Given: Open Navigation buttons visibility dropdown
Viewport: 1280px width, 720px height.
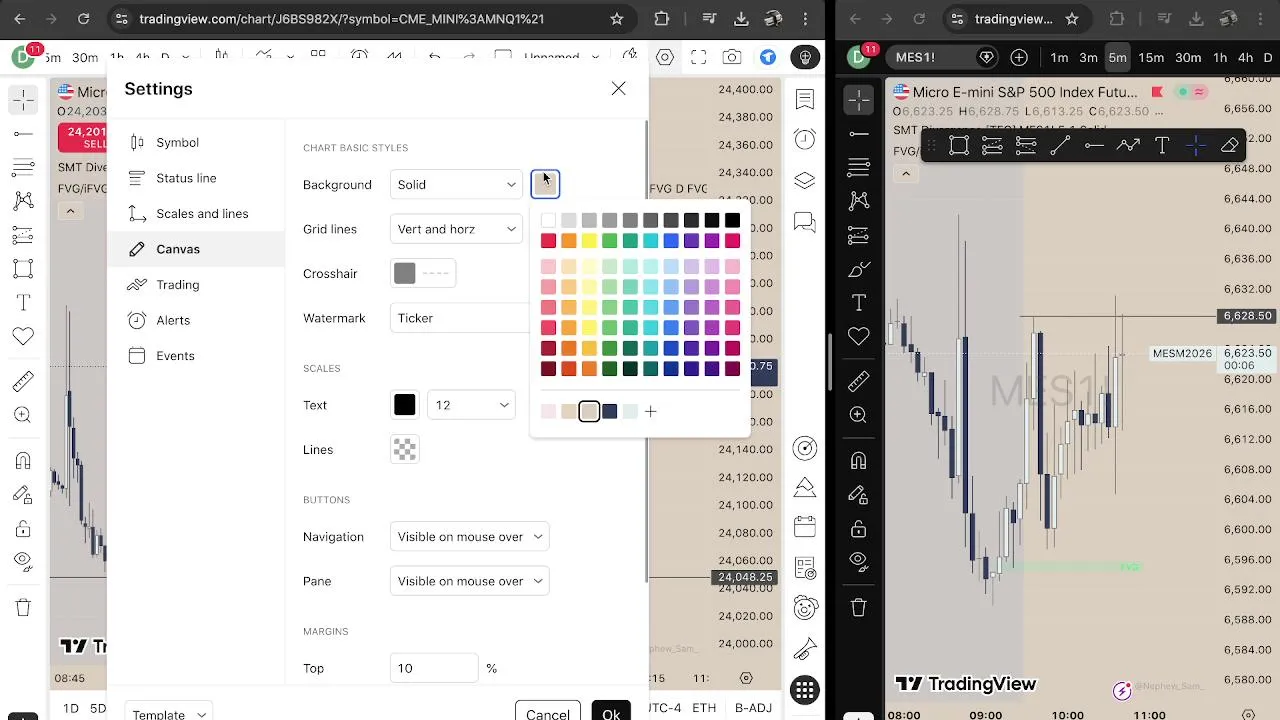Looking at the screenshot, I should 469,537.
